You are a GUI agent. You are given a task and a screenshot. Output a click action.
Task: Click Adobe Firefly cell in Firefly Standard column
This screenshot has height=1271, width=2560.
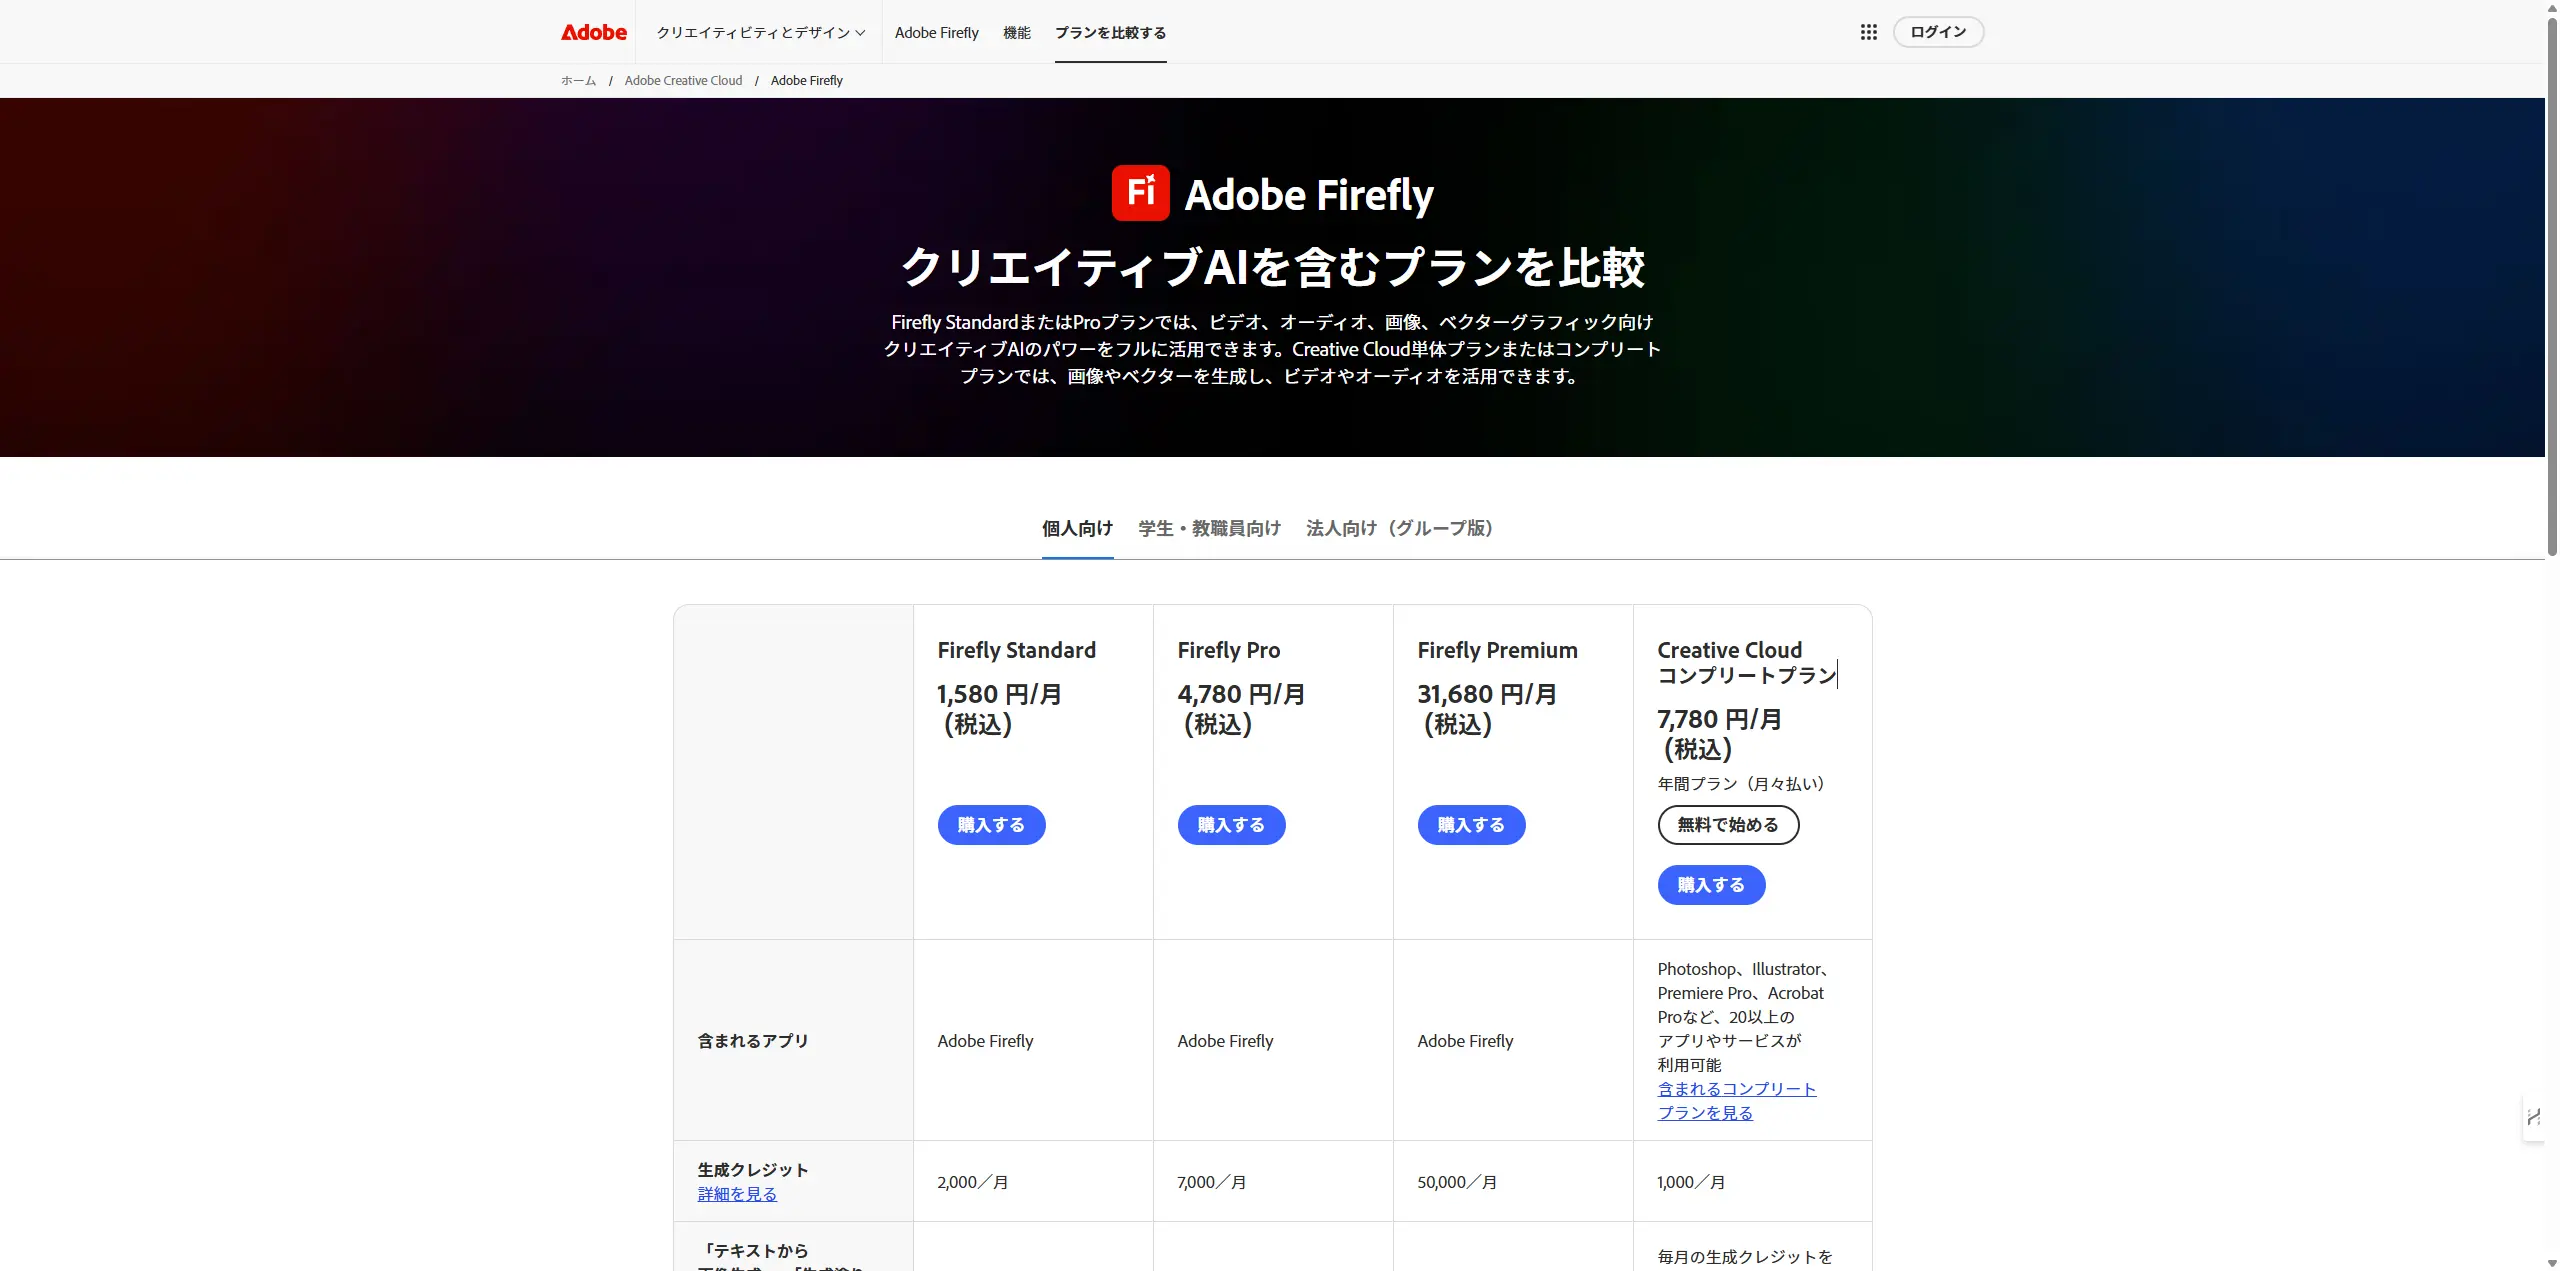click(985, 1041)
